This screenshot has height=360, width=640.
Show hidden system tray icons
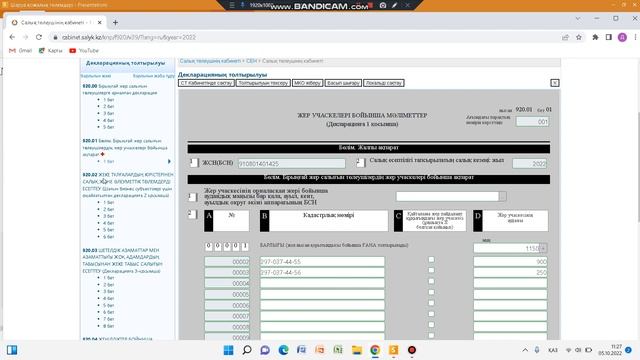coord(525,350)
